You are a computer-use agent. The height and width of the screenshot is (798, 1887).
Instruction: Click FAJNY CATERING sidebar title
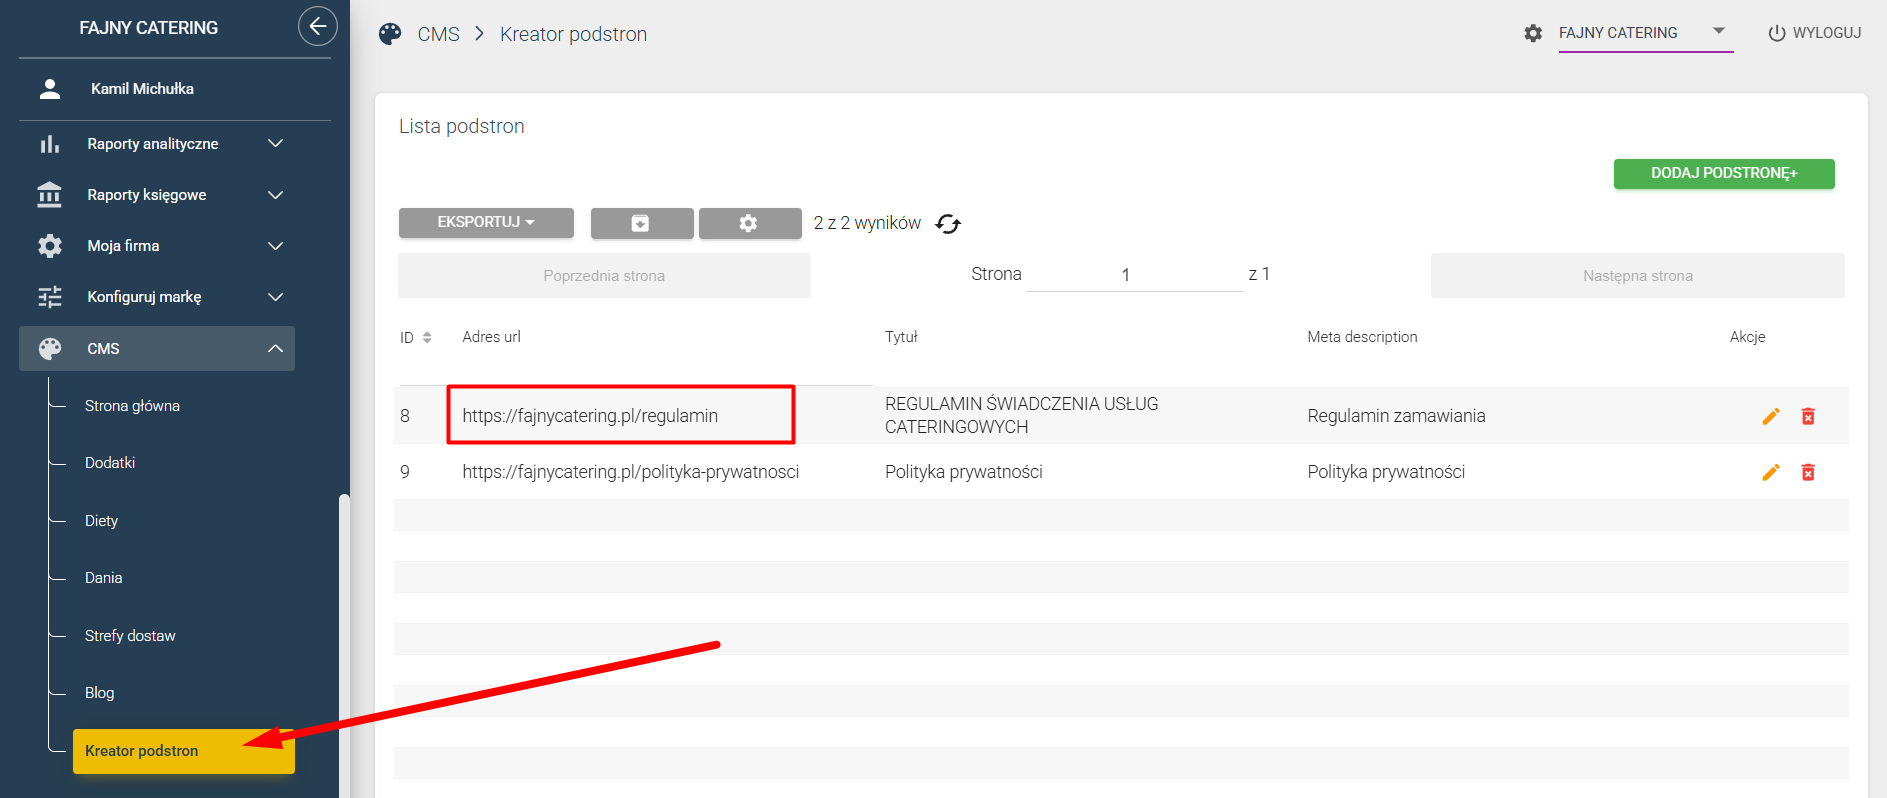tap(148, 28)
